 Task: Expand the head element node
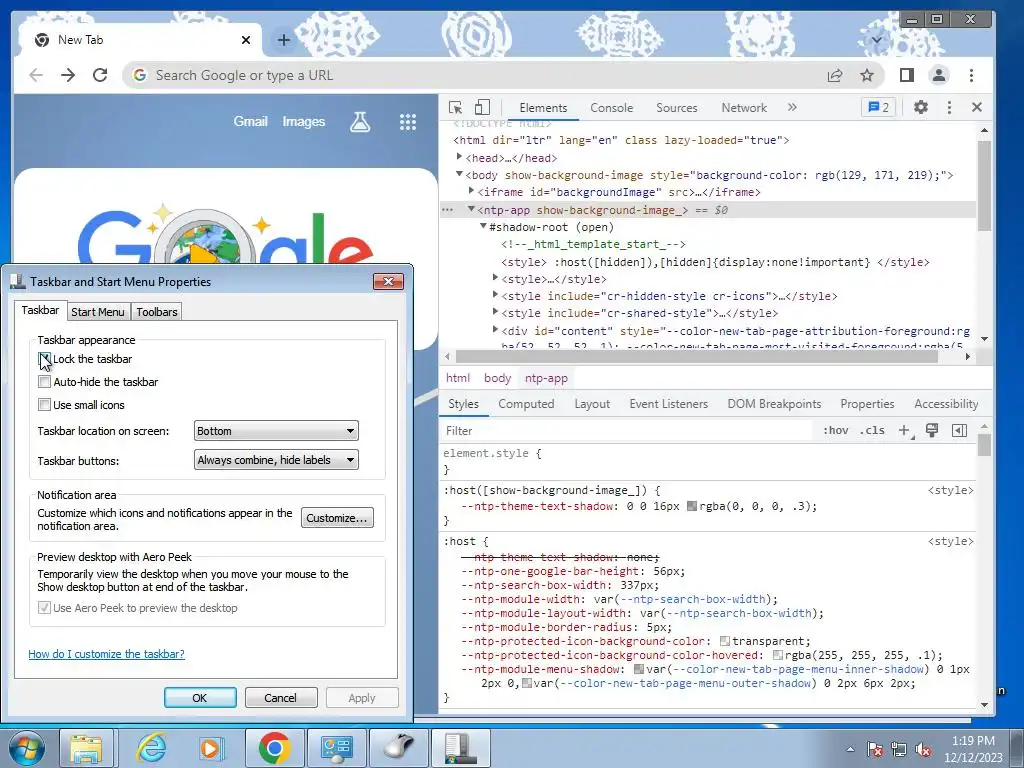click(x=459, y=157)
